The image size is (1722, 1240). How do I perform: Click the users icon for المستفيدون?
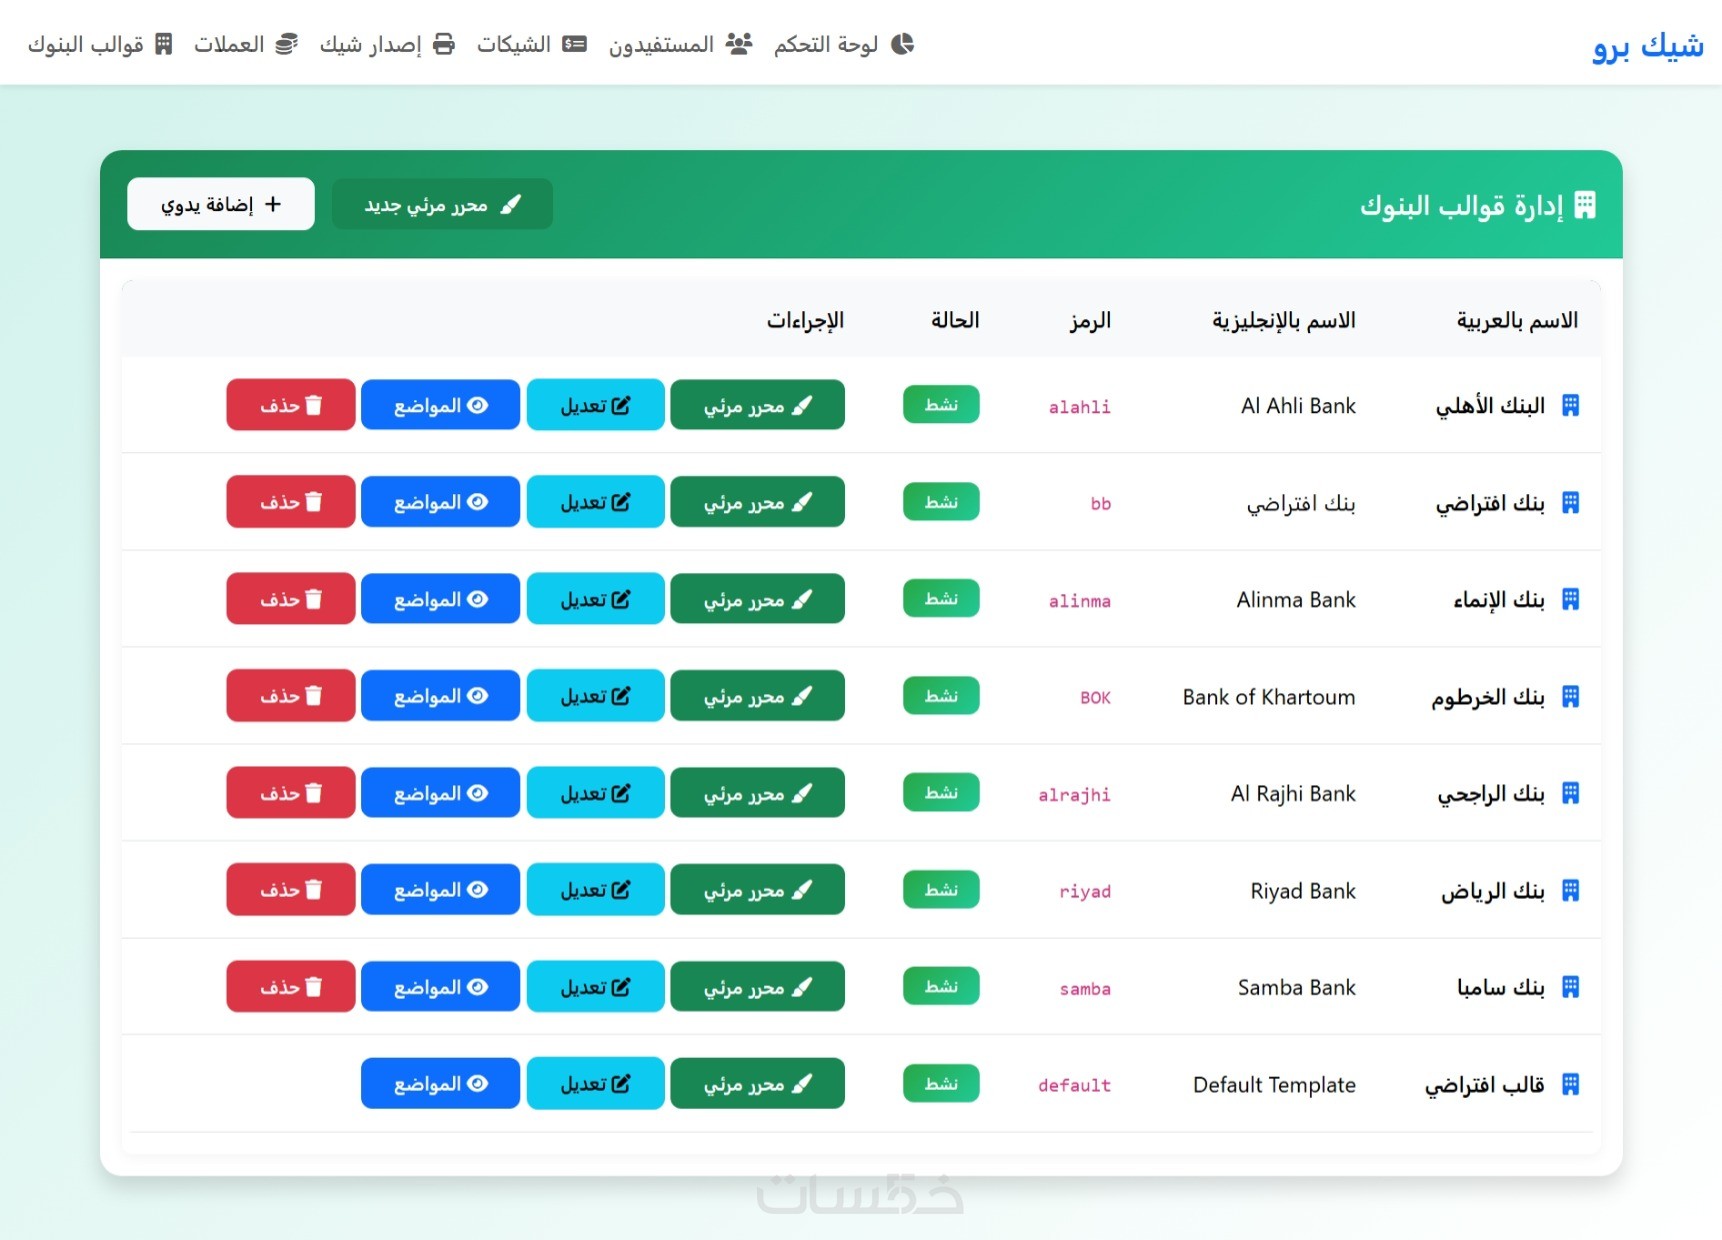click(x=739, y=44)
